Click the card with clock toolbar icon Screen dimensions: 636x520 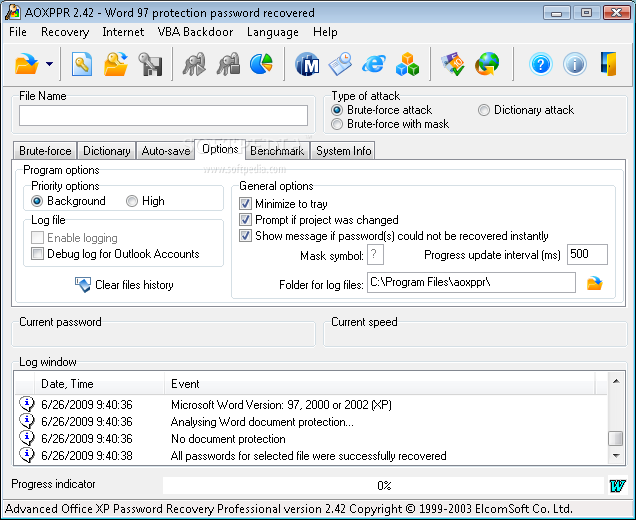tap(340, 64)
